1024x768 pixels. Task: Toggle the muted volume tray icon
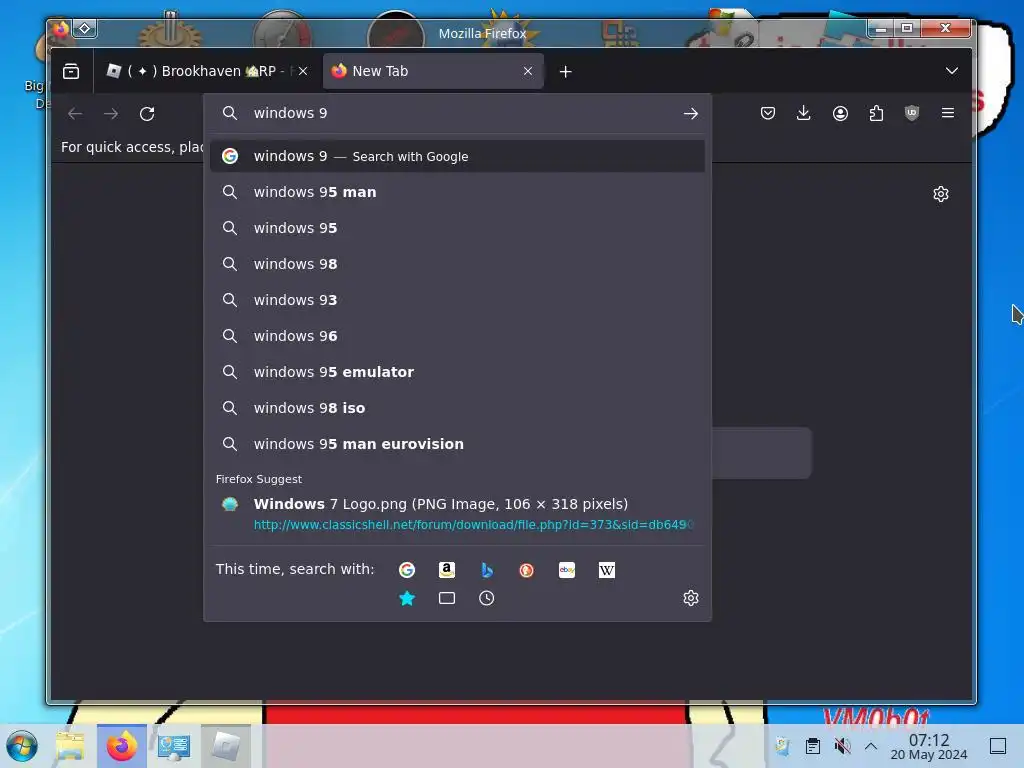click(842, 746)
